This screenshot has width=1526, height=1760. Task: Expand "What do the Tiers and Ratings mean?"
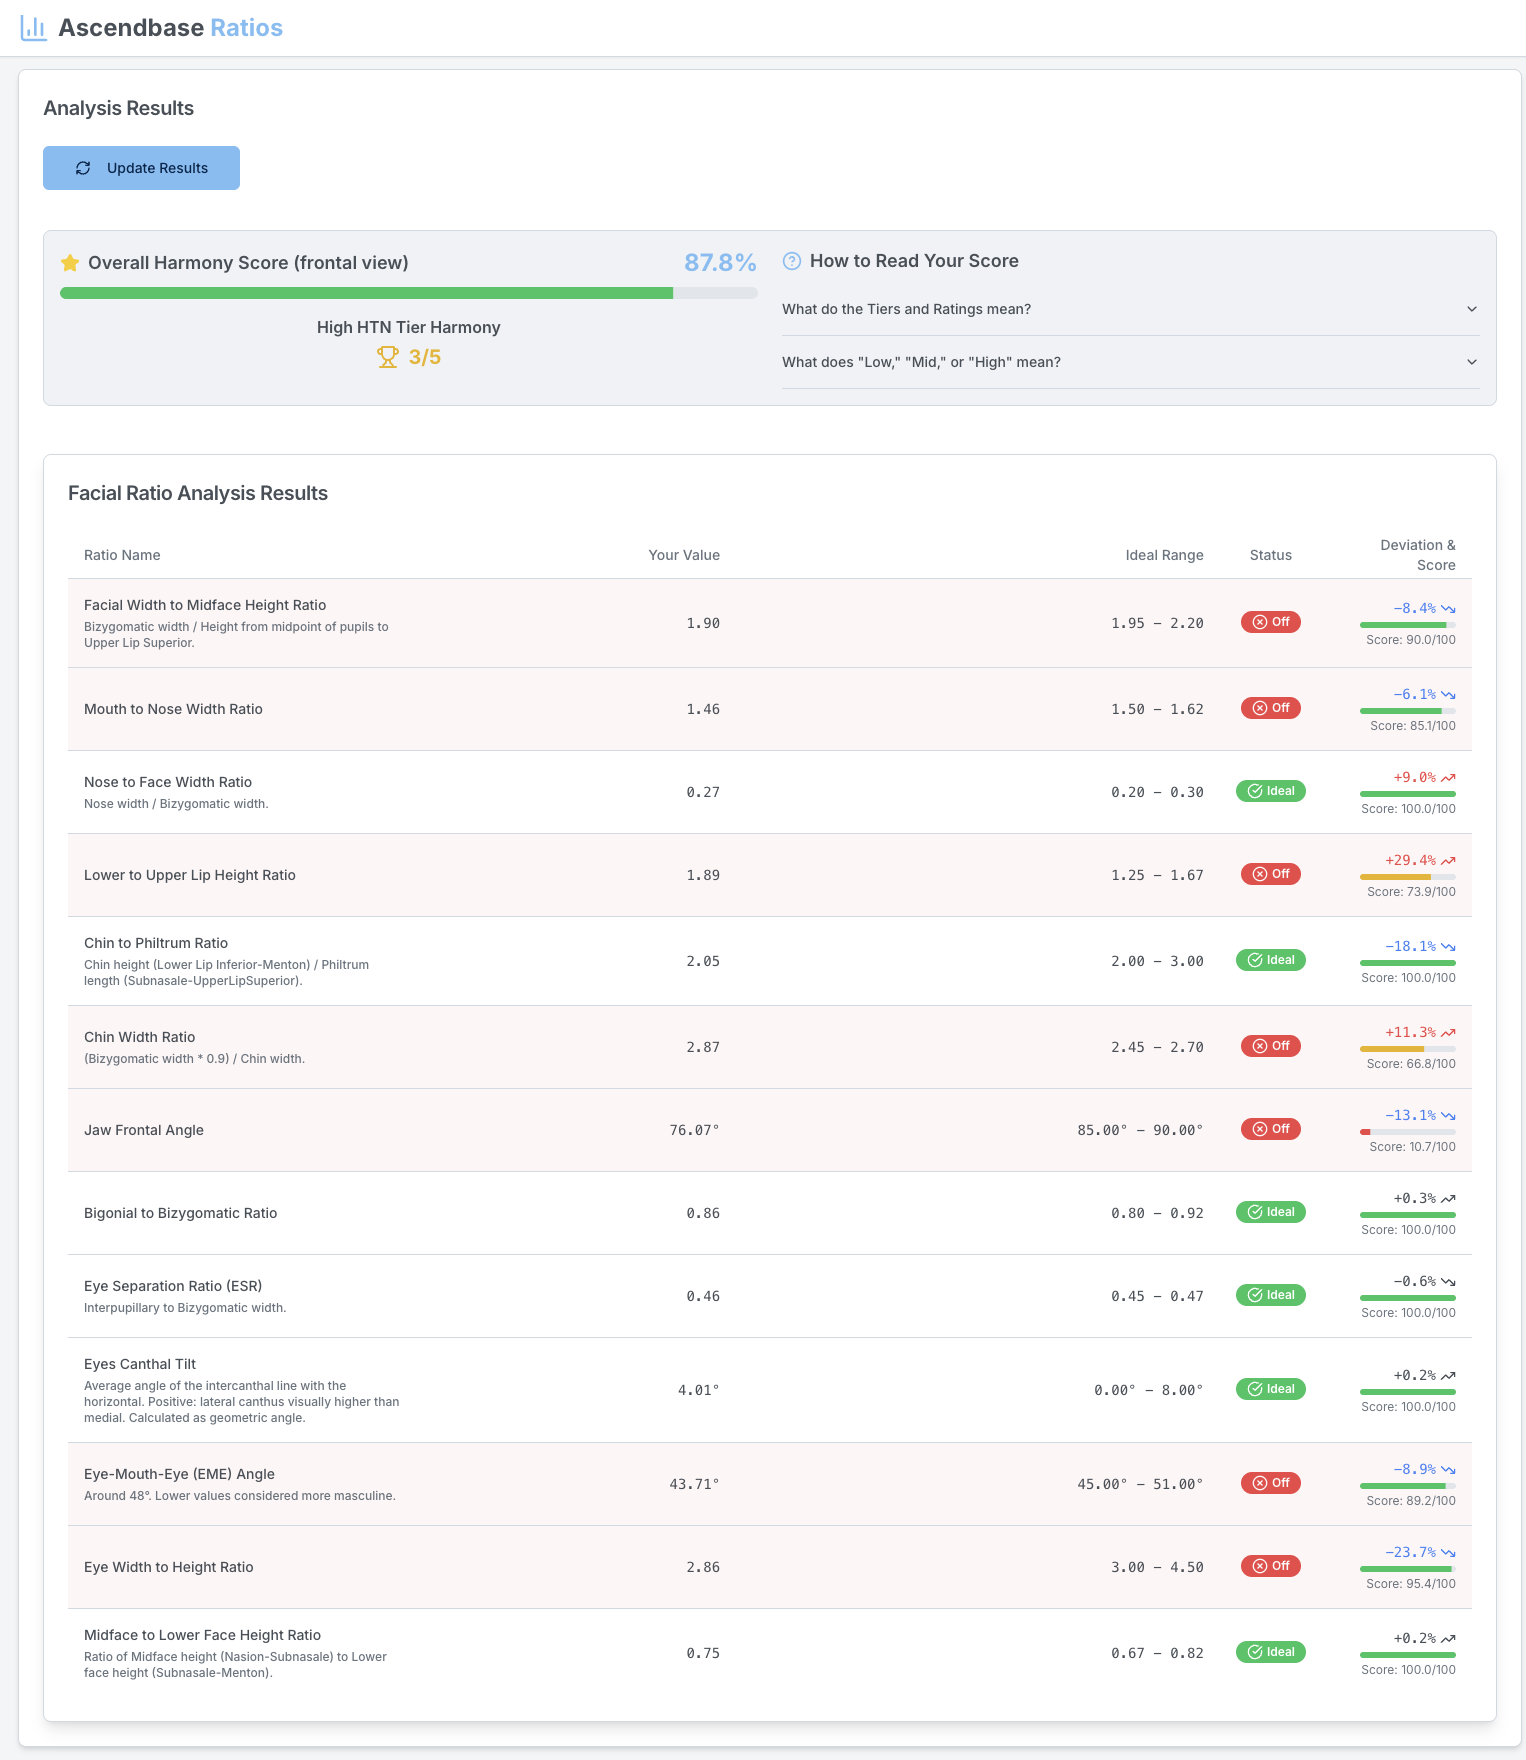coord(906,309)
